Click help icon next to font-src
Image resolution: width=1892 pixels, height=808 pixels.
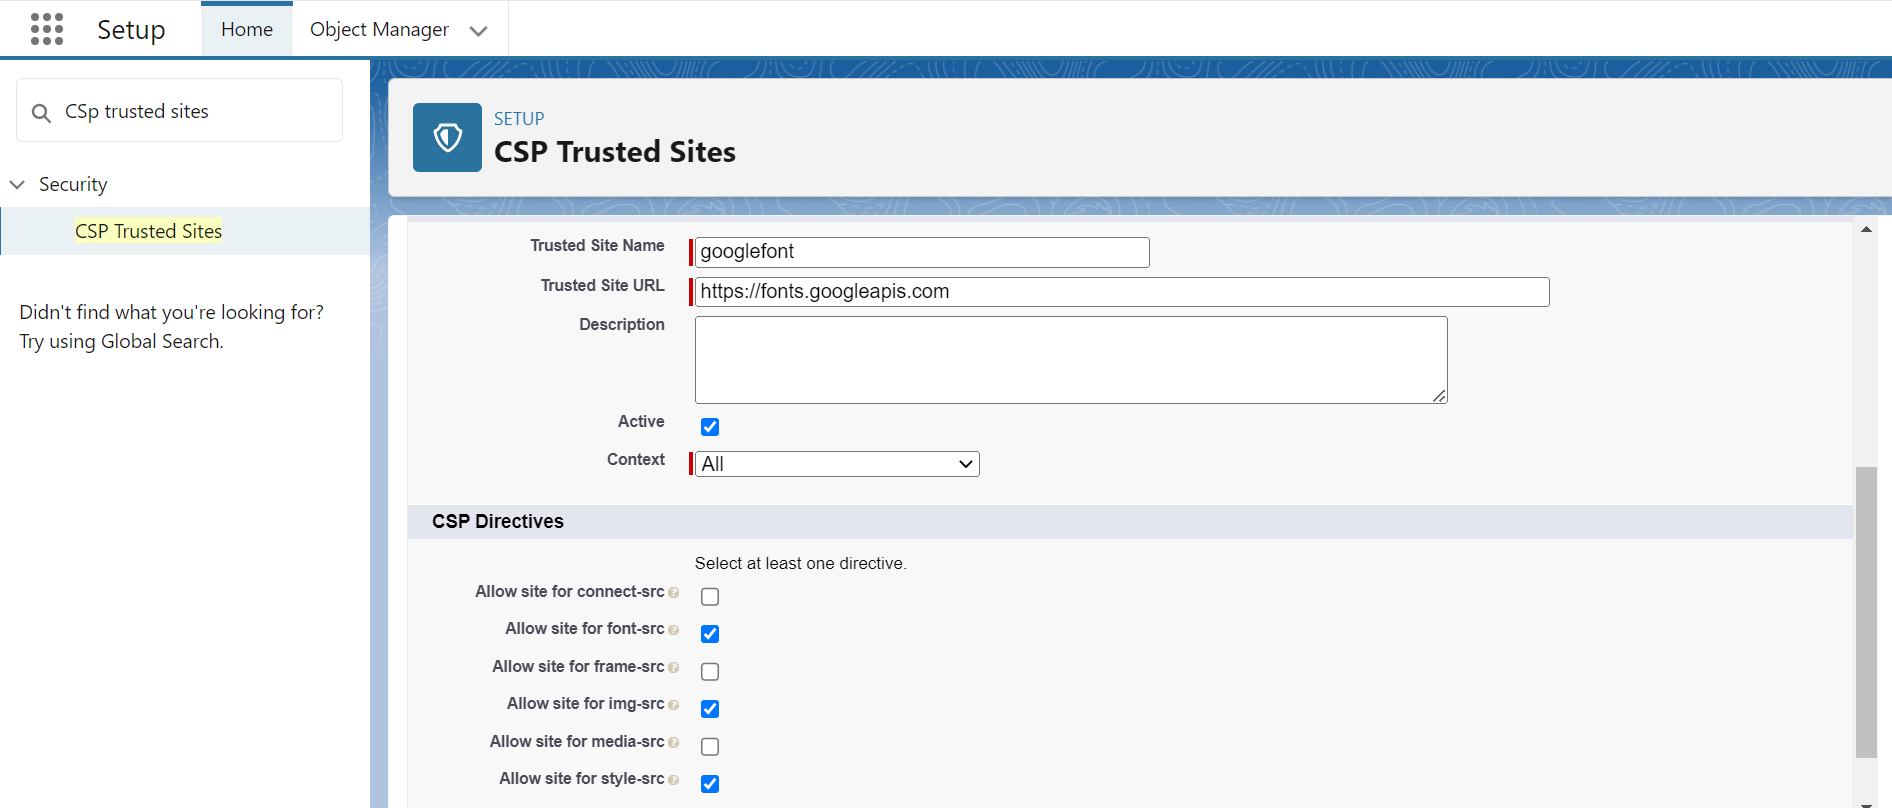[674, 630]
